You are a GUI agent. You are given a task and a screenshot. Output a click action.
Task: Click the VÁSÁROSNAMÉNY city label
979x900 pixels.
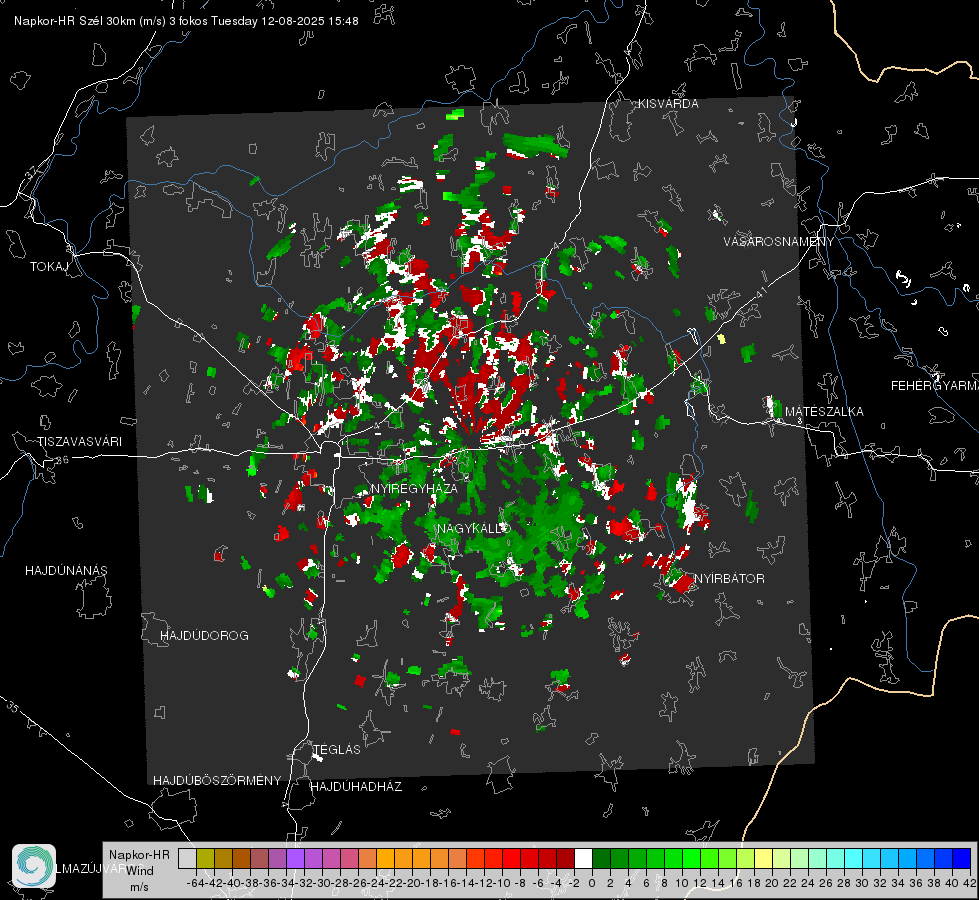779,242
